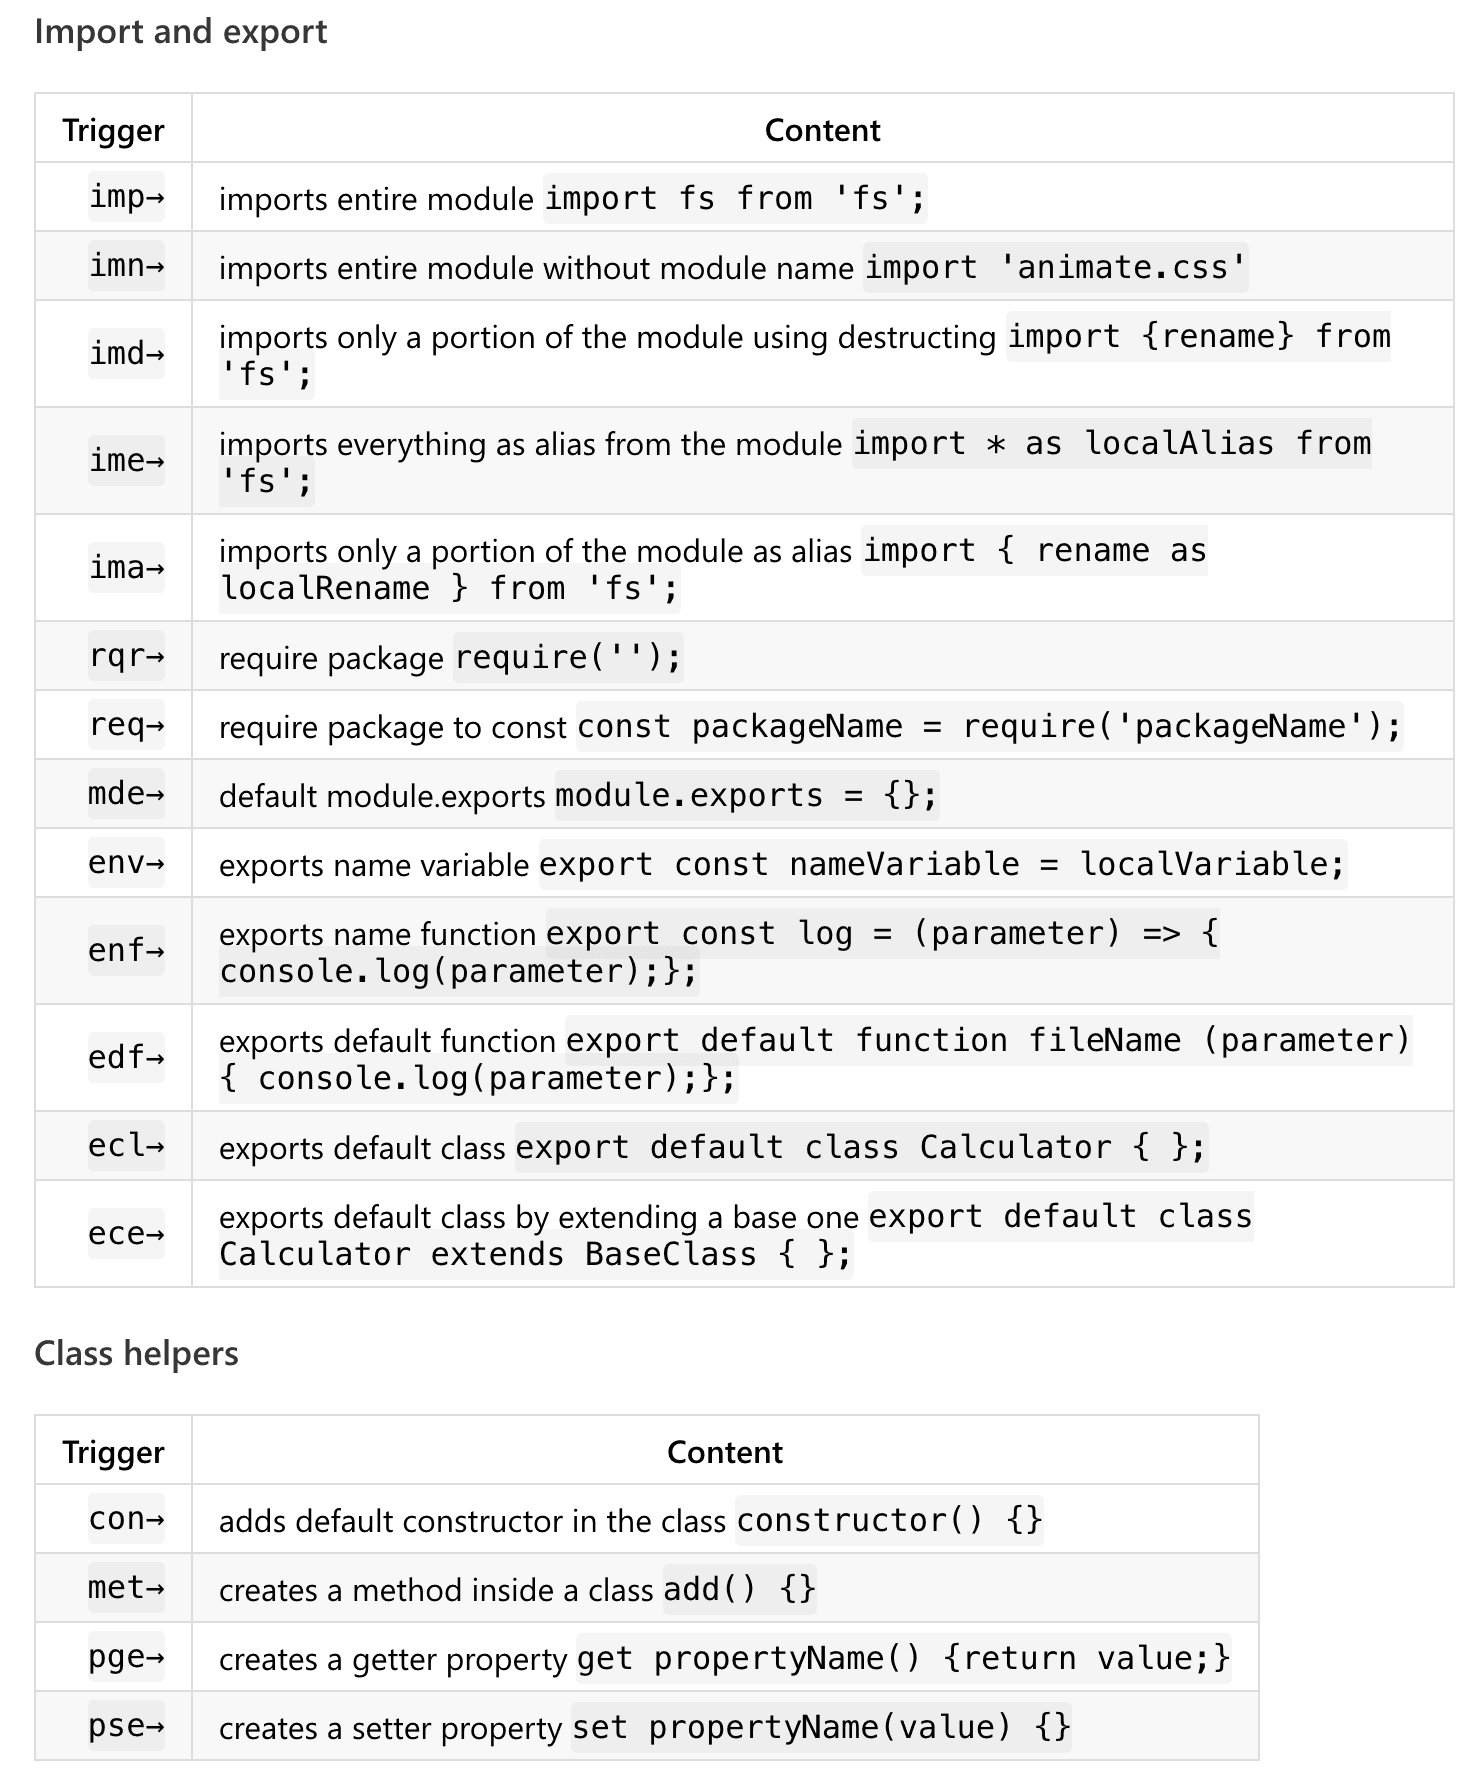Screen dimensions: 1484x1788
Task: Click the constructor() {} code snippet
Action: (x=889, y=1520)
